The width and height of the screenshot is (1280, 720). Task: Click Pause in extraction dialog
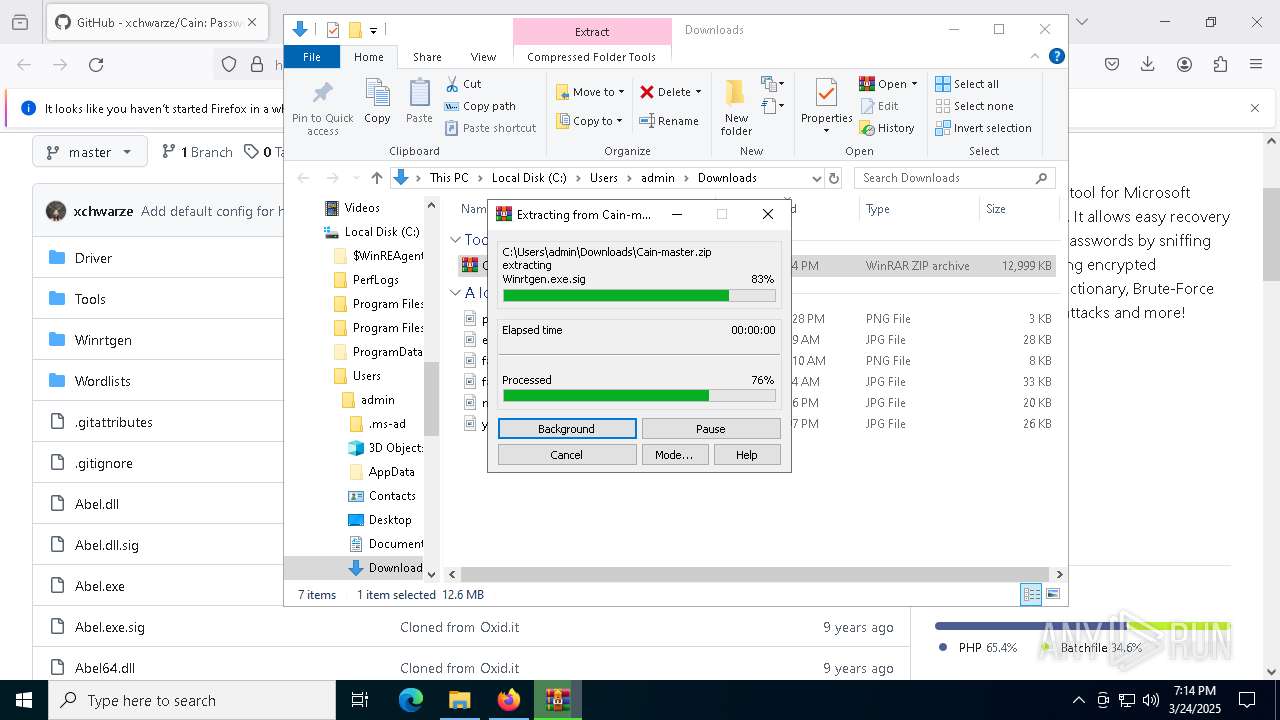pos(711,429)
